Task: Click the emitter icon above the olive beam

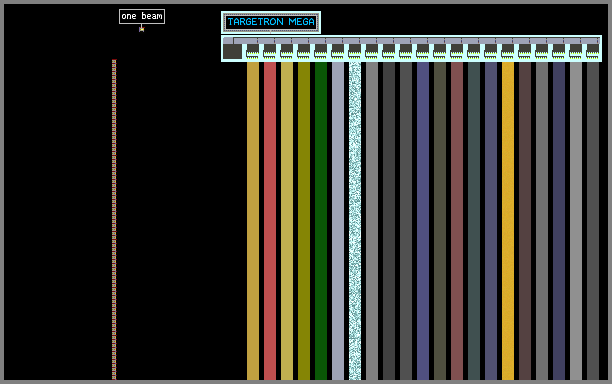Action: point(304,52)
